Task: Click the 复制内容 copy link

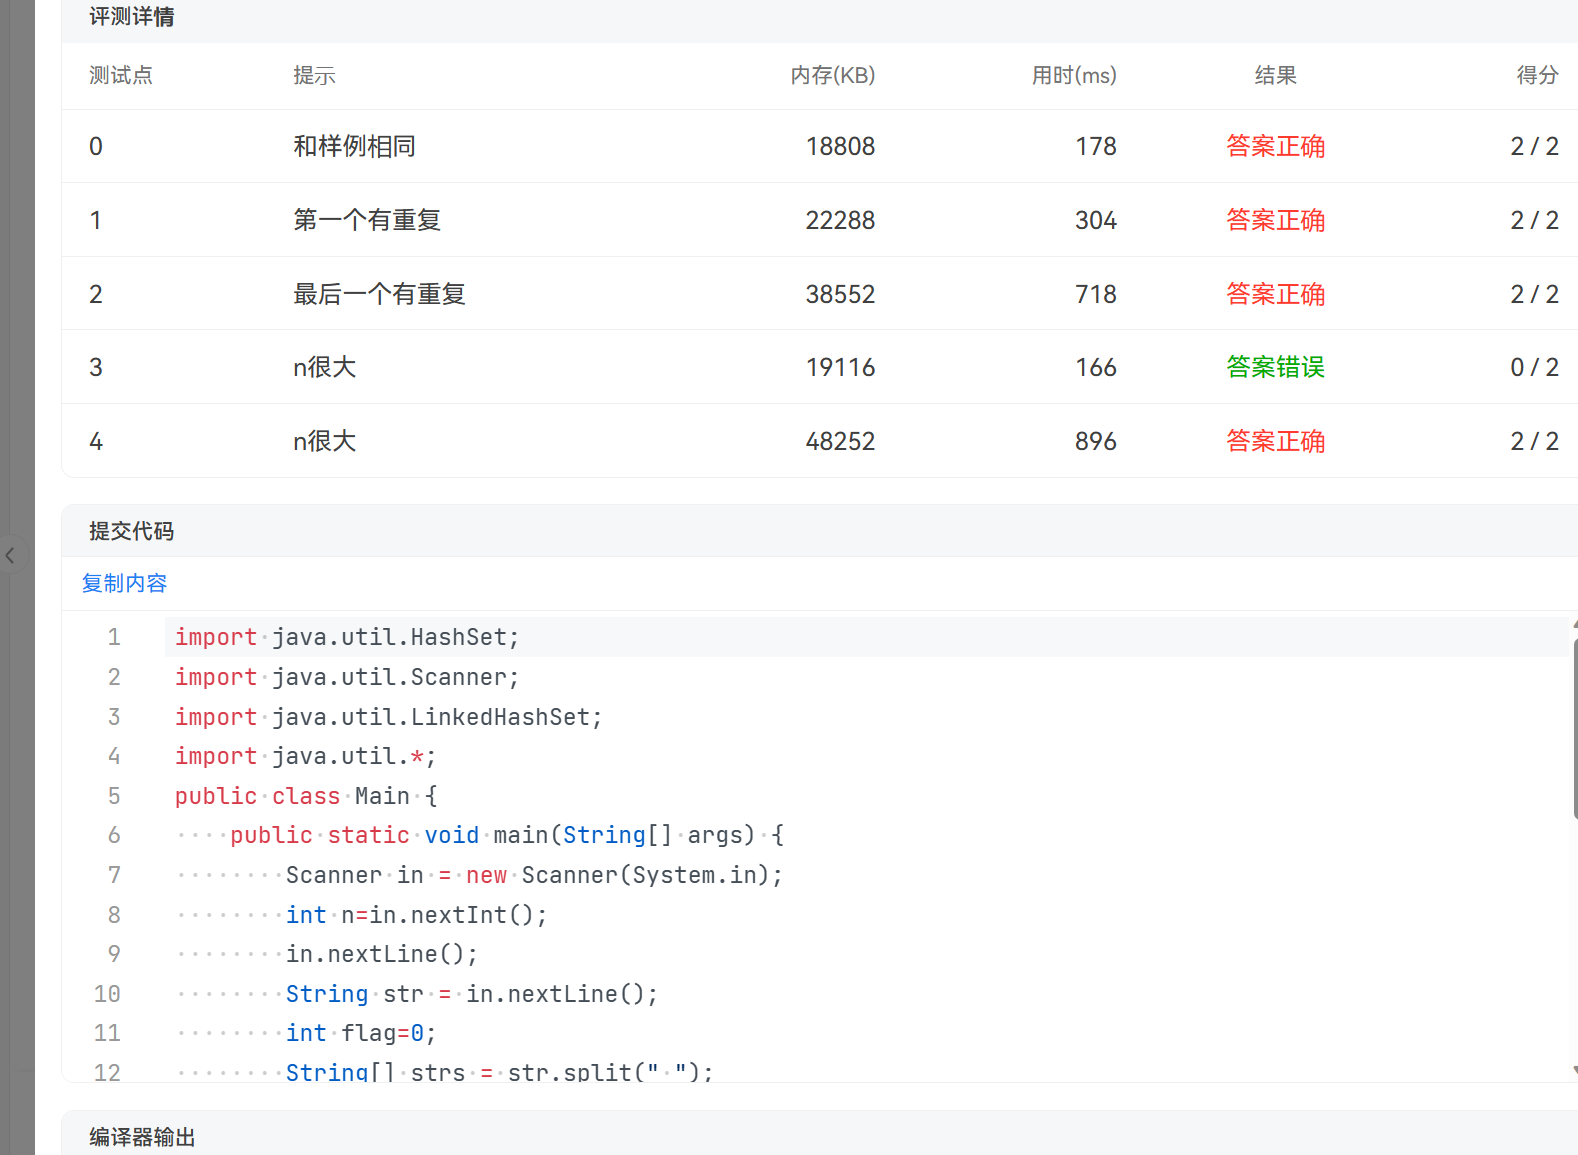Action: coord(124,583)
